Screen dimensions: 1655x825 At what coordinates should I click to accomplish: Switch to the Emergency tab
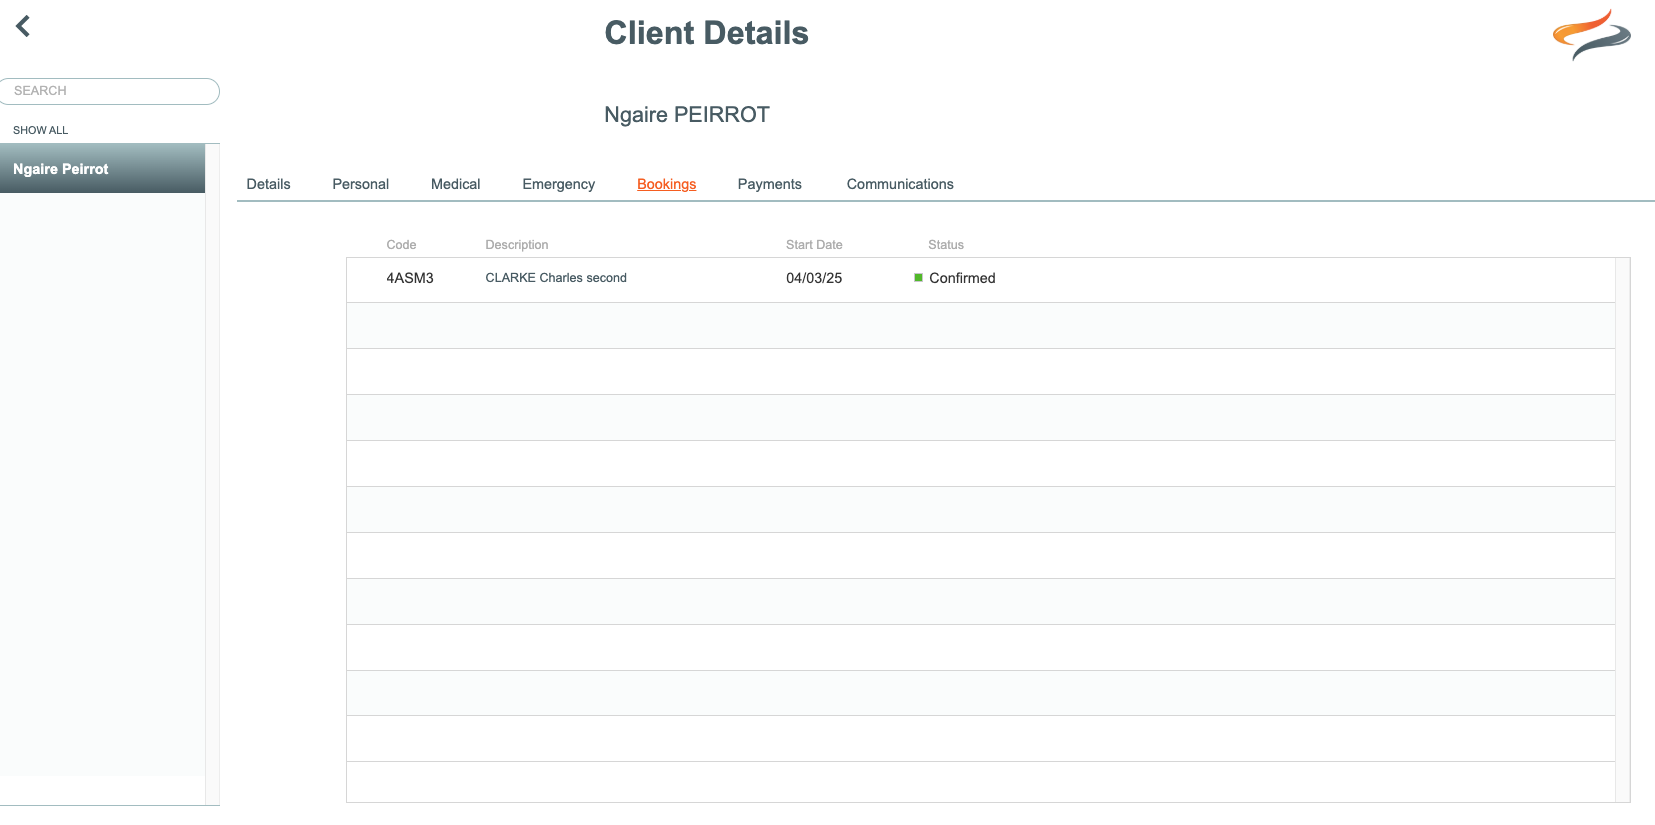[x=558, y=184]
